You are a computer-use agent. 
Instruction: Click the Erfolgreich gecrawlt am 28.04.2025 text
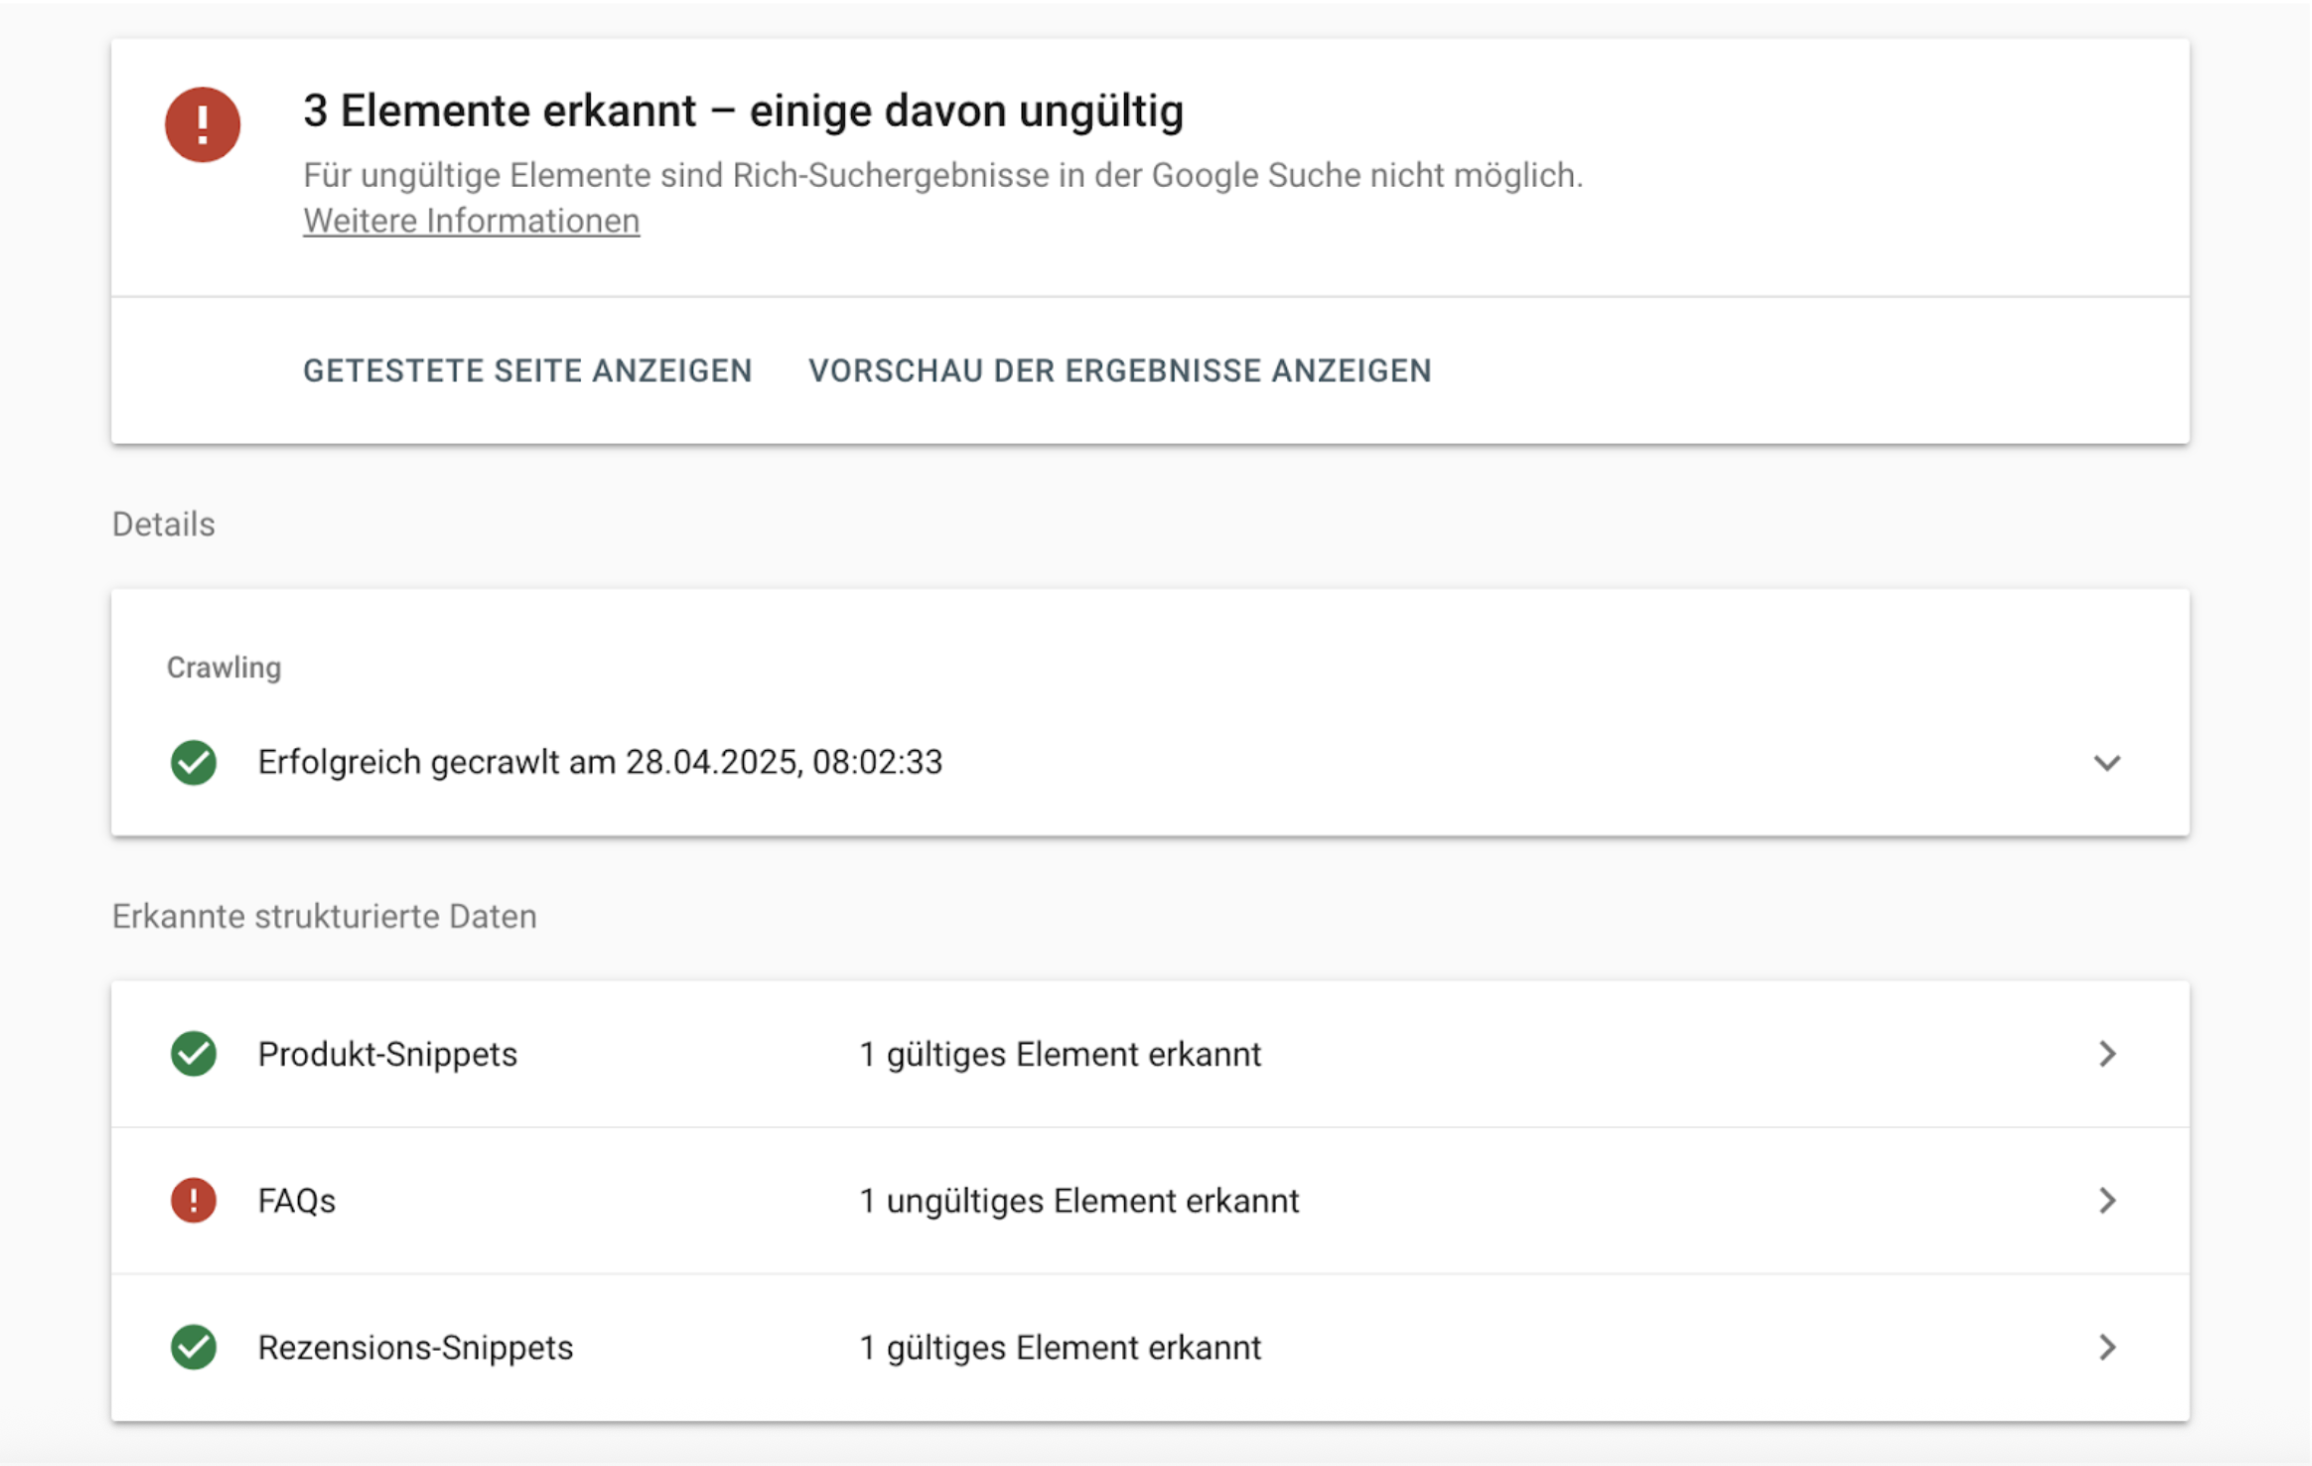click(600, 762)
